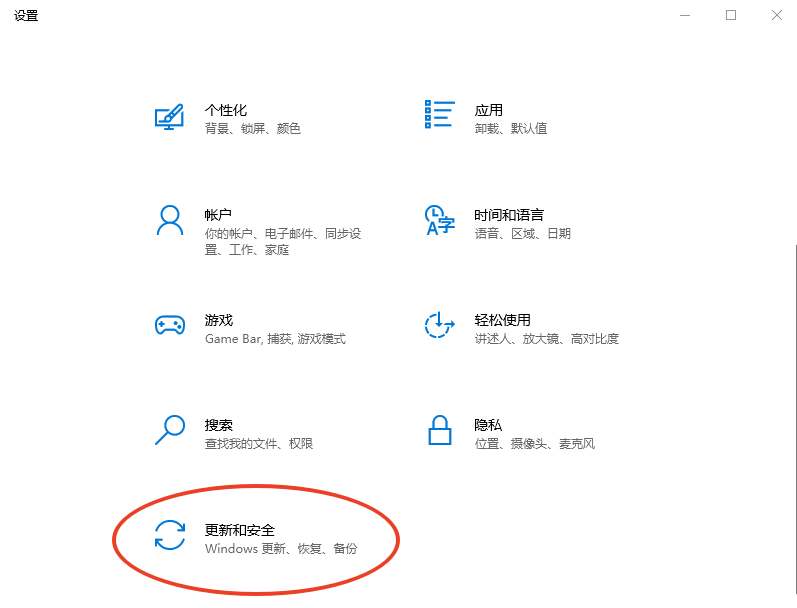Minimize the 设置 window
This screenshot has width=797, height=608.
tap(685, 15)
